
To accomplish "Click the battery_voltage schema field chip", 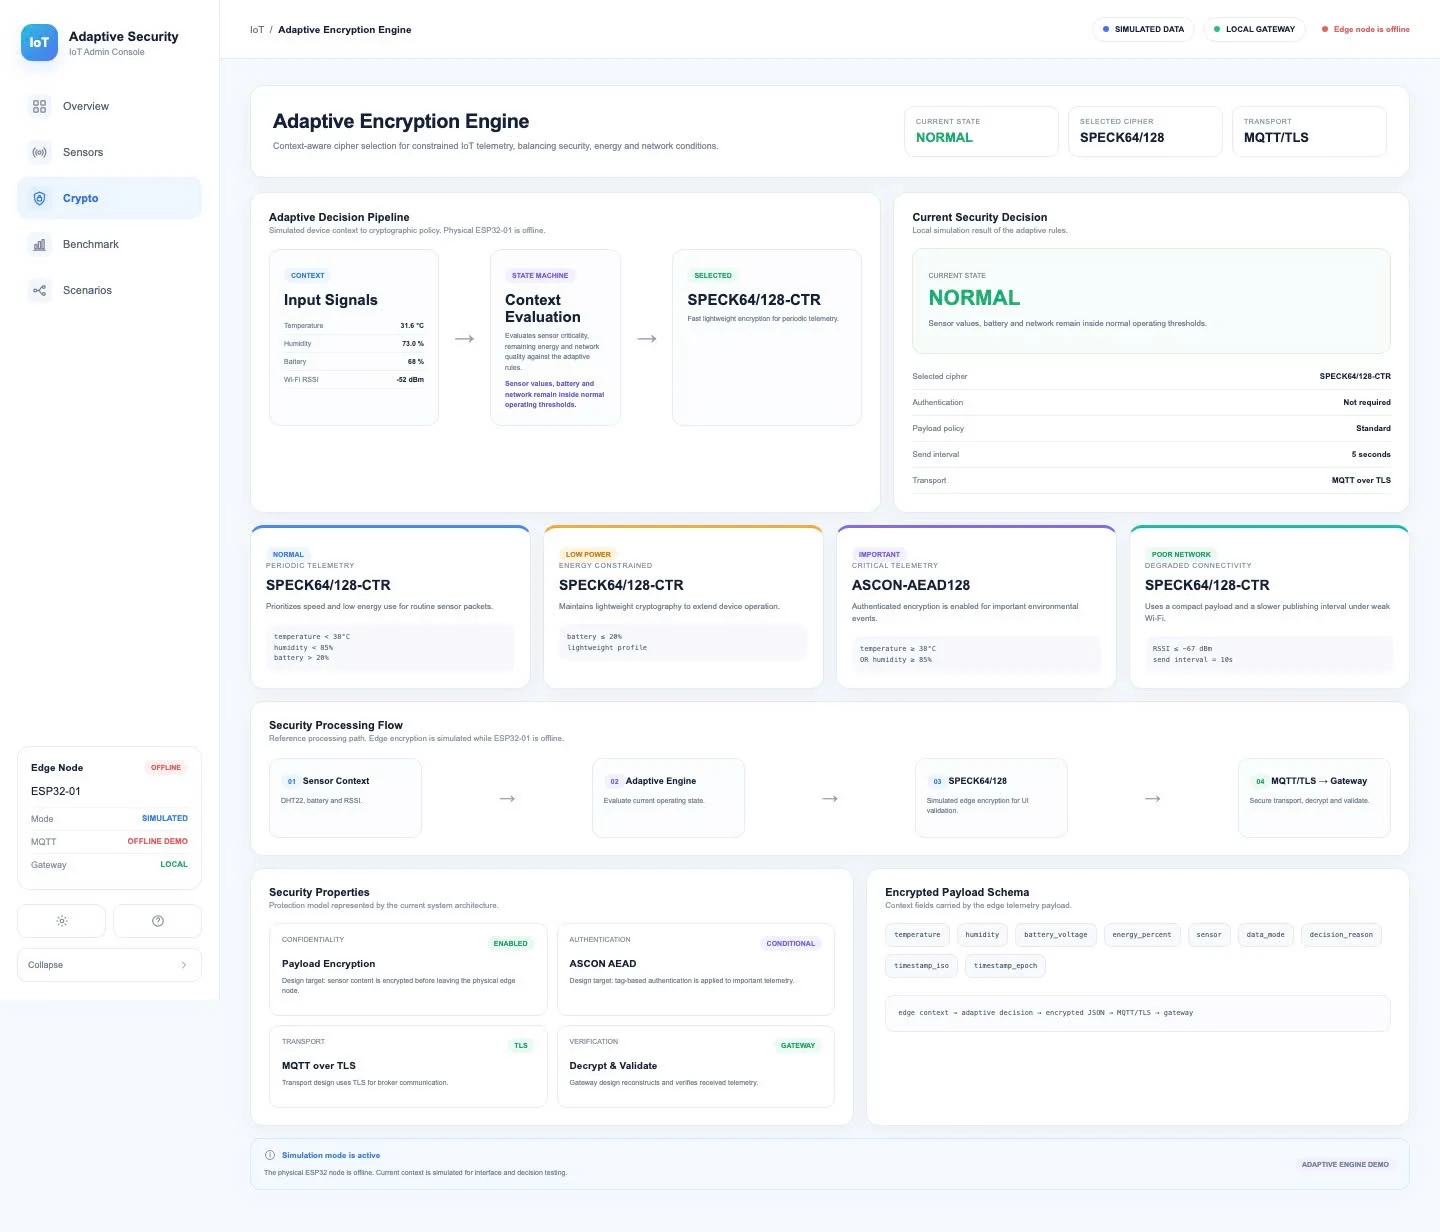I will (x=1056, y=935).
